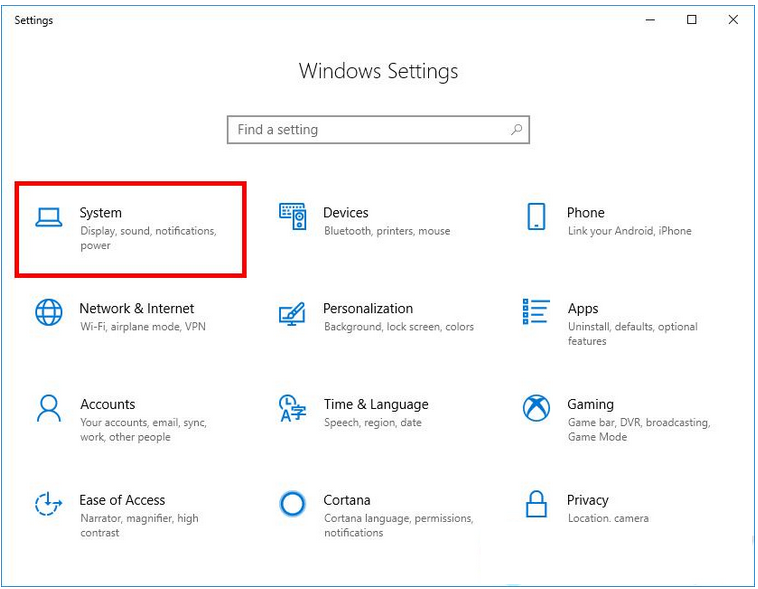Click the Time & Language icon
The image size is (758, 589).
292,408
